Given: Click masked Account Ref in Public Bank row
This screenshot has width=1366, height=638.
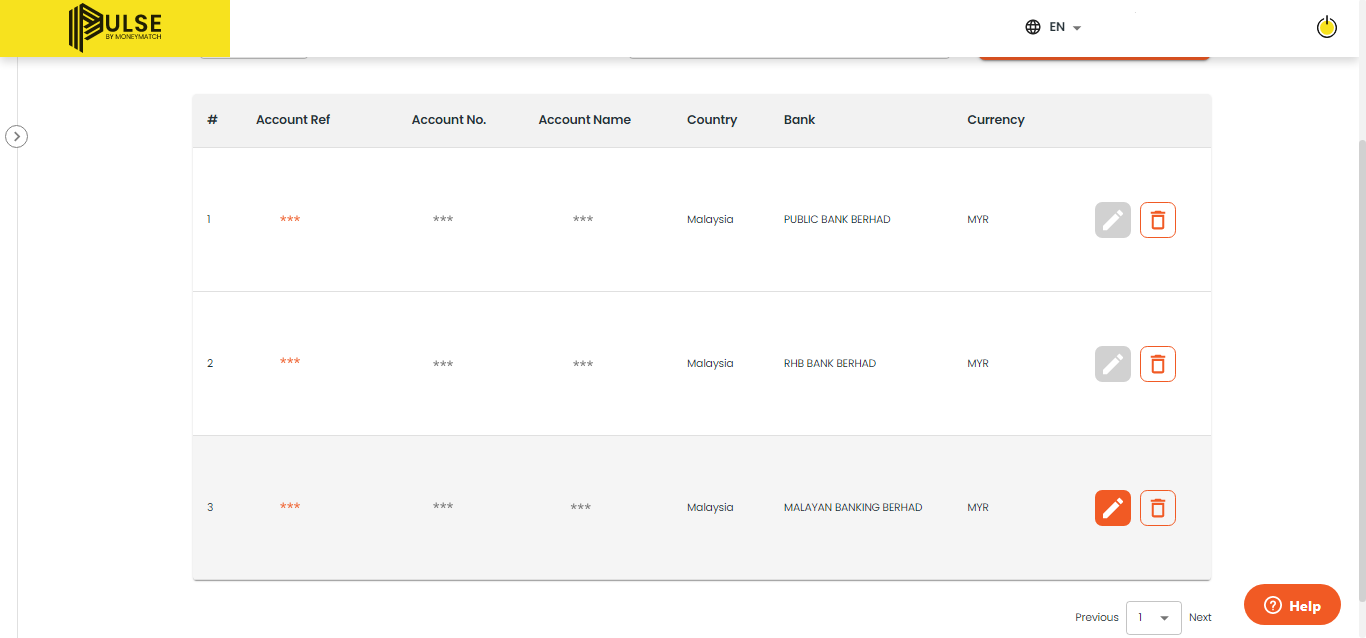Looking at the screenshot, I should coord(290,219).
